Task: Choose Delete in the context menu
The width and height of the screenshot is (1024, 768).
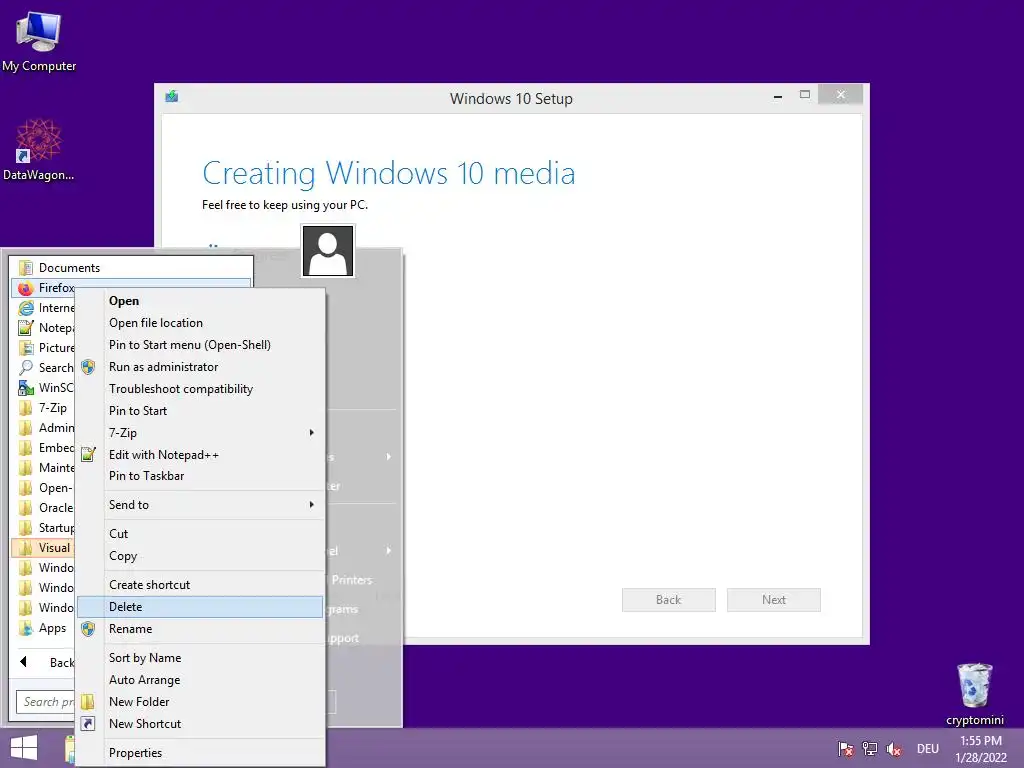Action: click(200, 607)
